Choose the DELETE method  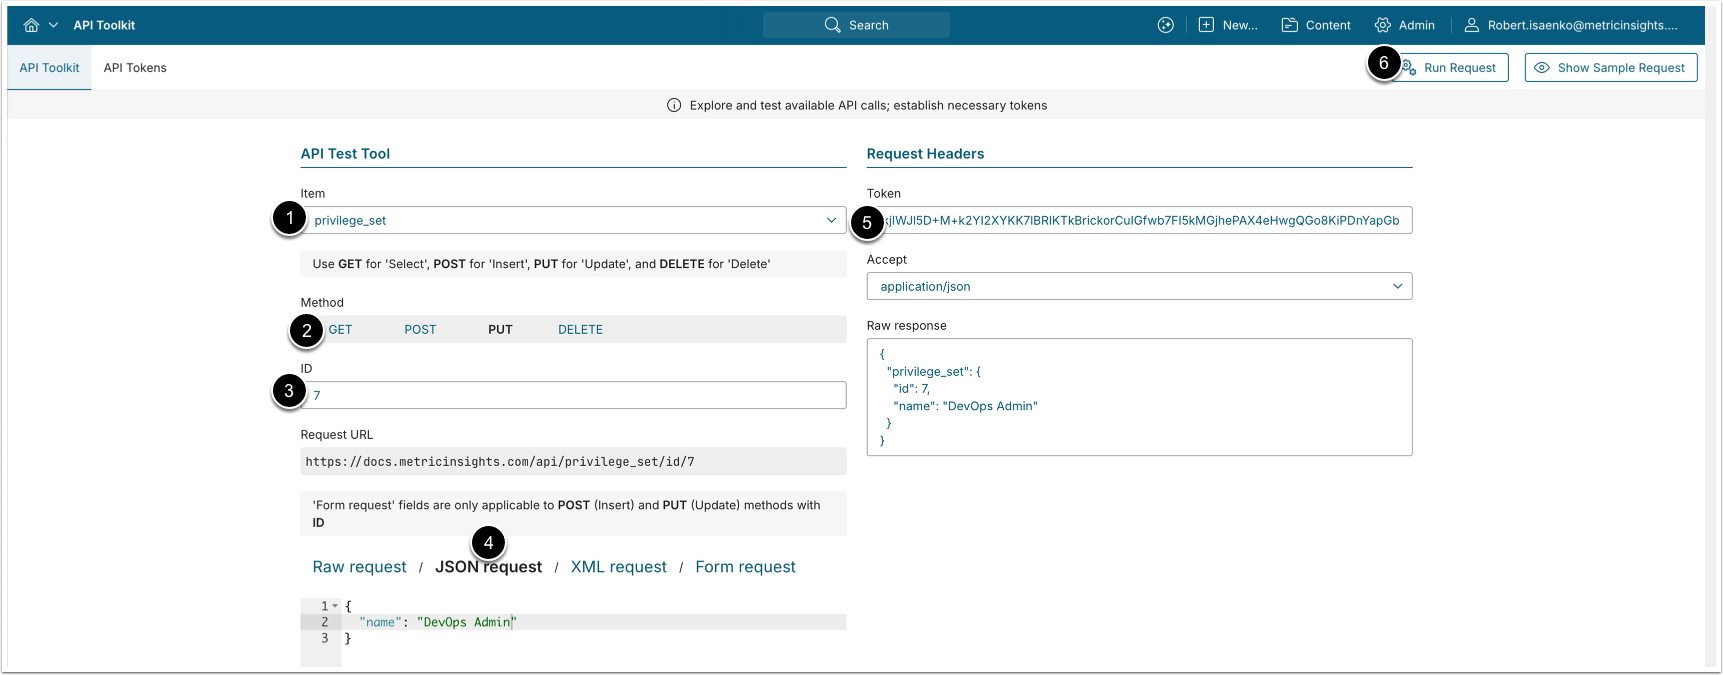pos(580,329)
